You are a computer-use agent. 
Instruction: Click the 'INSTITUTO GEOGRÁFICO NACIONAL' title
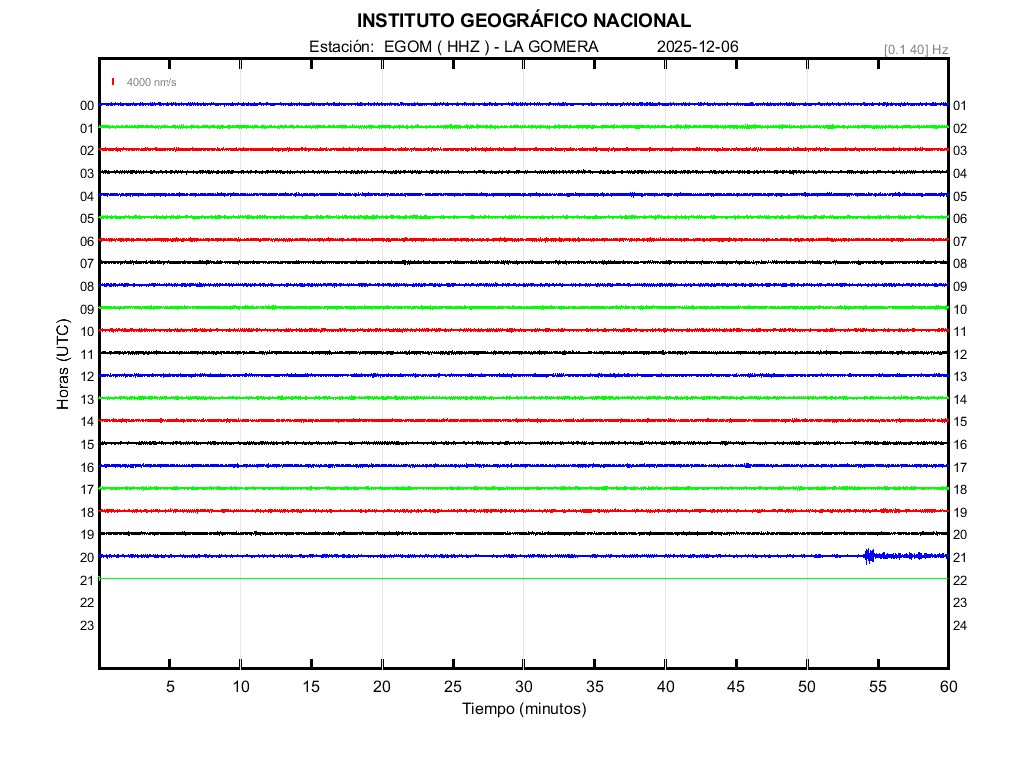click(524, 21)
